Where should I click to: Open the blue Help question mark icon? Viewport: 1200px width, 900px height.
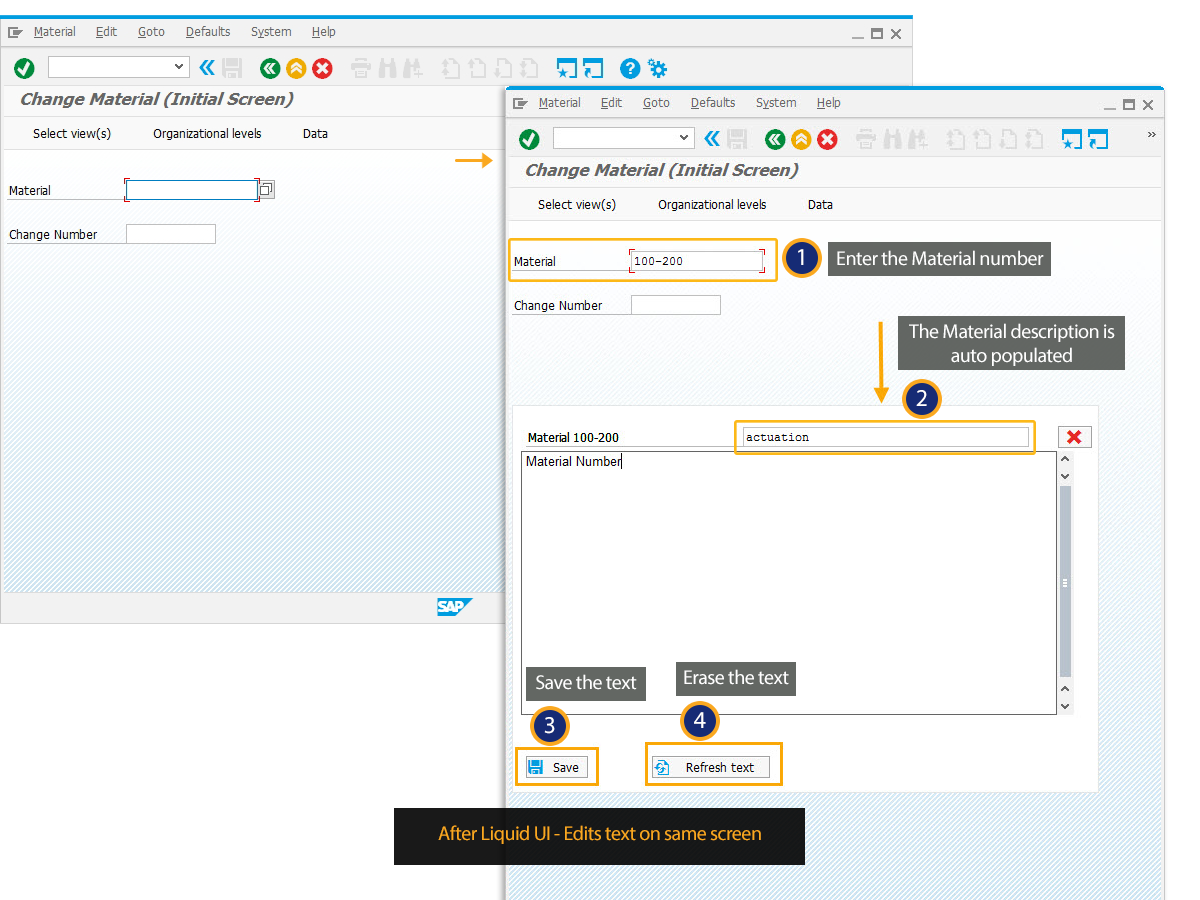(630, 68)
